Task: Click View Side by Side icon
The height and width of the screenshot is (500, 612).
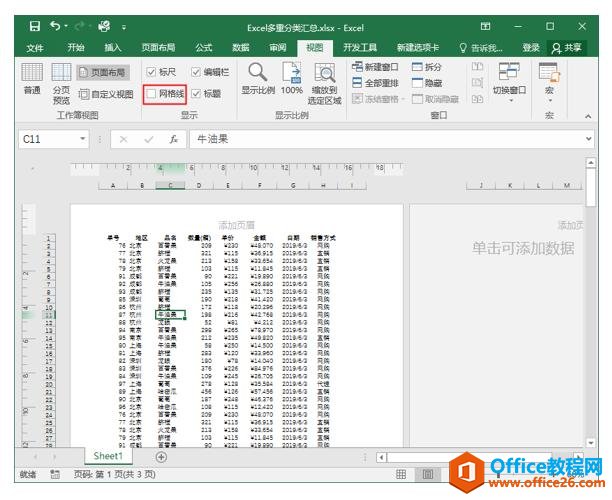Action: [x=477, y=67]
